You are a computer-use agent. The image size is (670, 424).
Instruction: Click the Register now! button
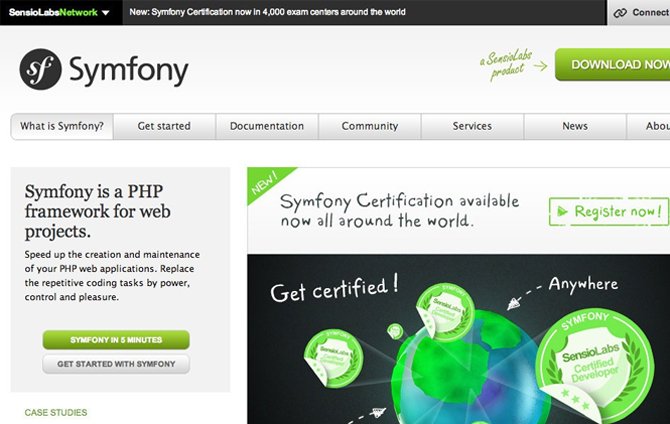tap(609, 211)
